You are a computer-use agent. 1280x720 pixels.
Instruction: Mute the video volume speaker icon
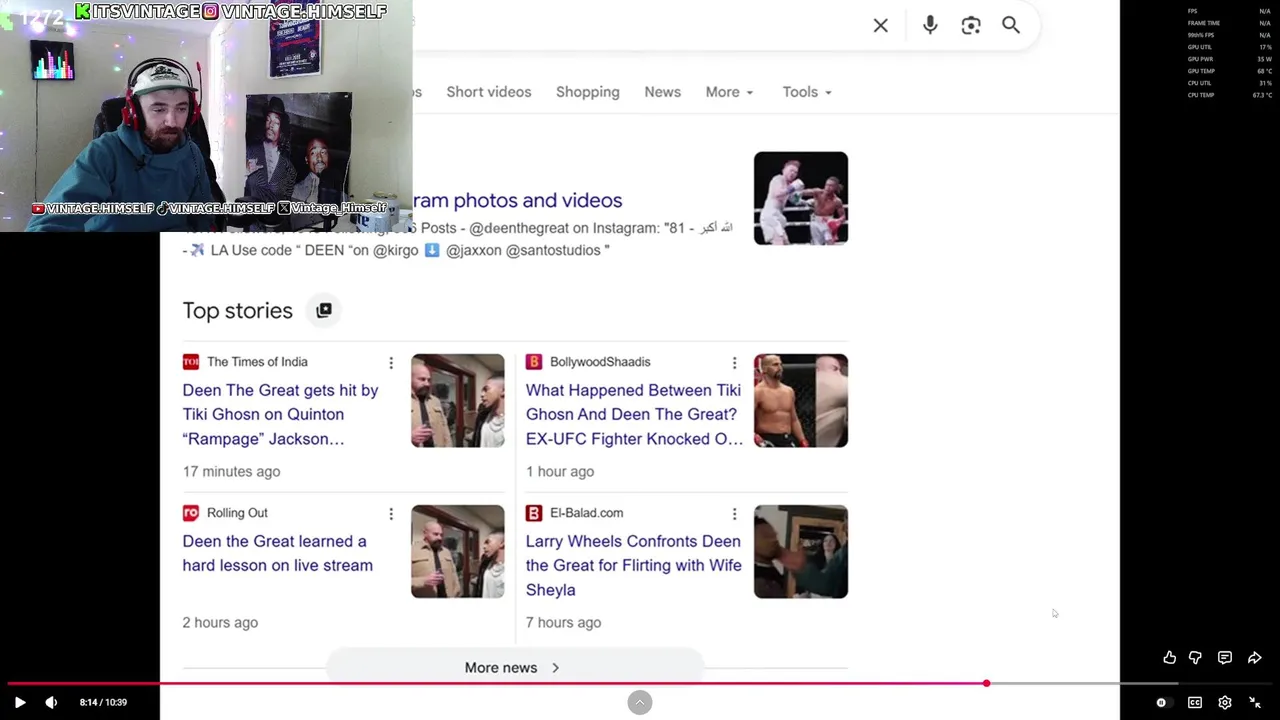(x=51, y=702)
